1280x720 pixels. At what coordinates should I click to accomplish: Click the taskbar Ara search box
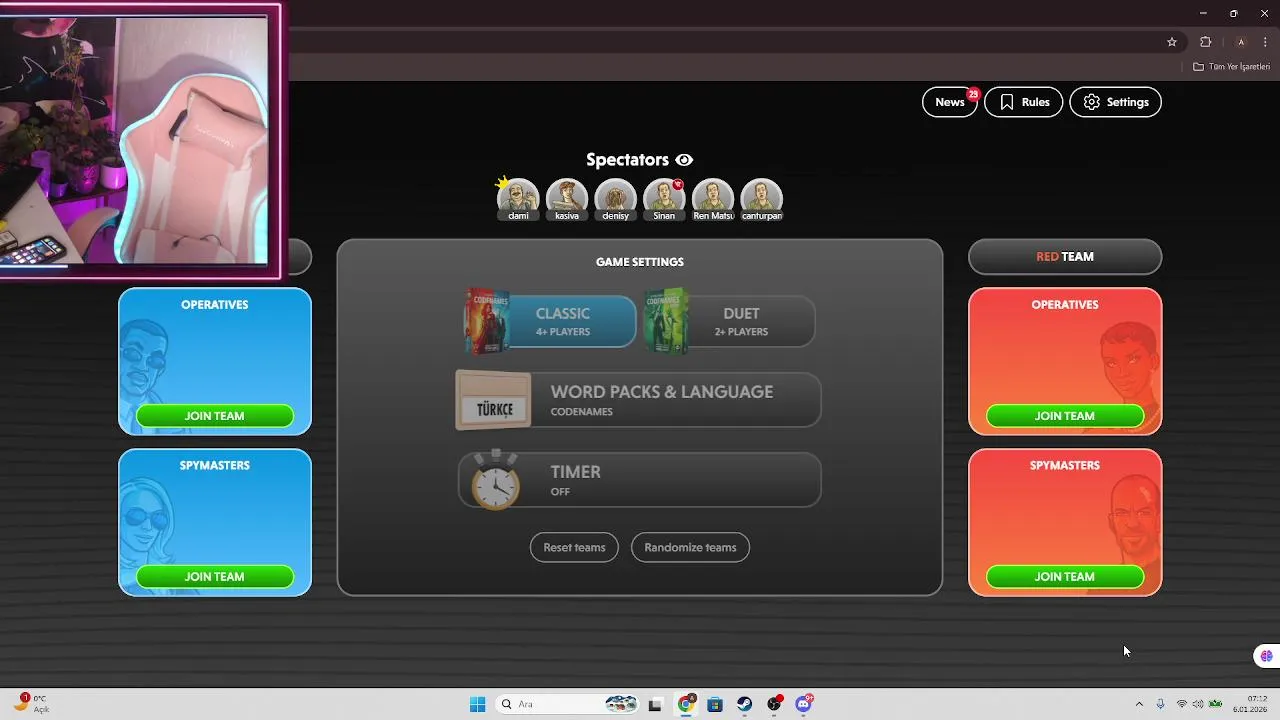(x=568, y=704)
